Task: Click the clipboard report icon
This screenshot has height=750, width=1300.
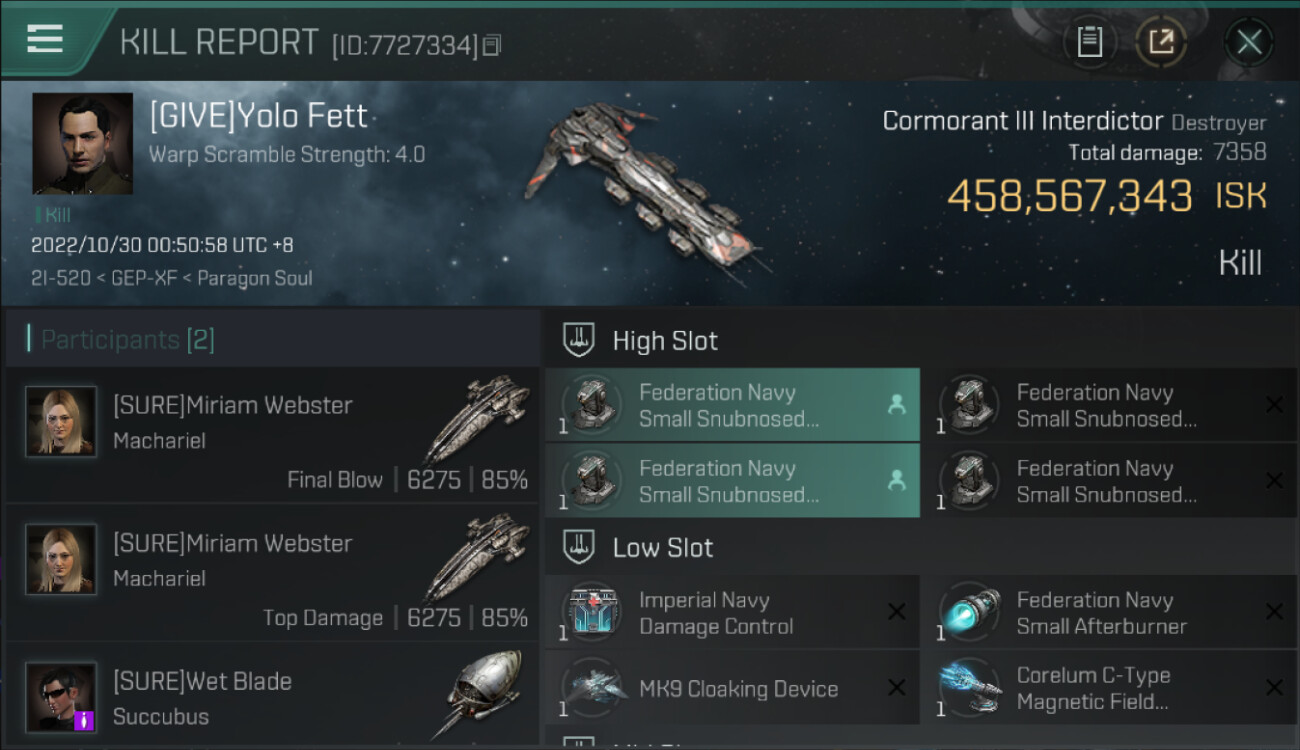Action: 1089,42
